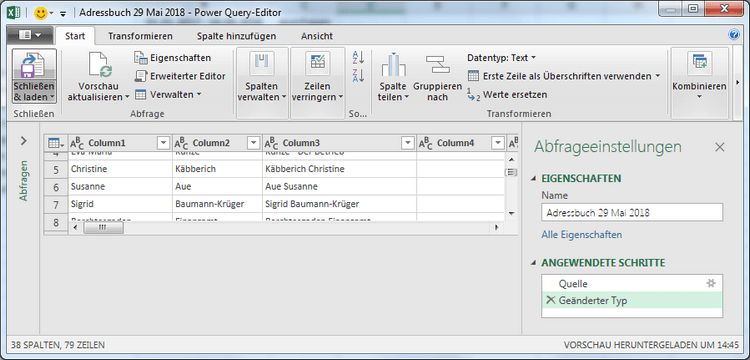Open Column2 filter dropdown

[x=253, y=143]
